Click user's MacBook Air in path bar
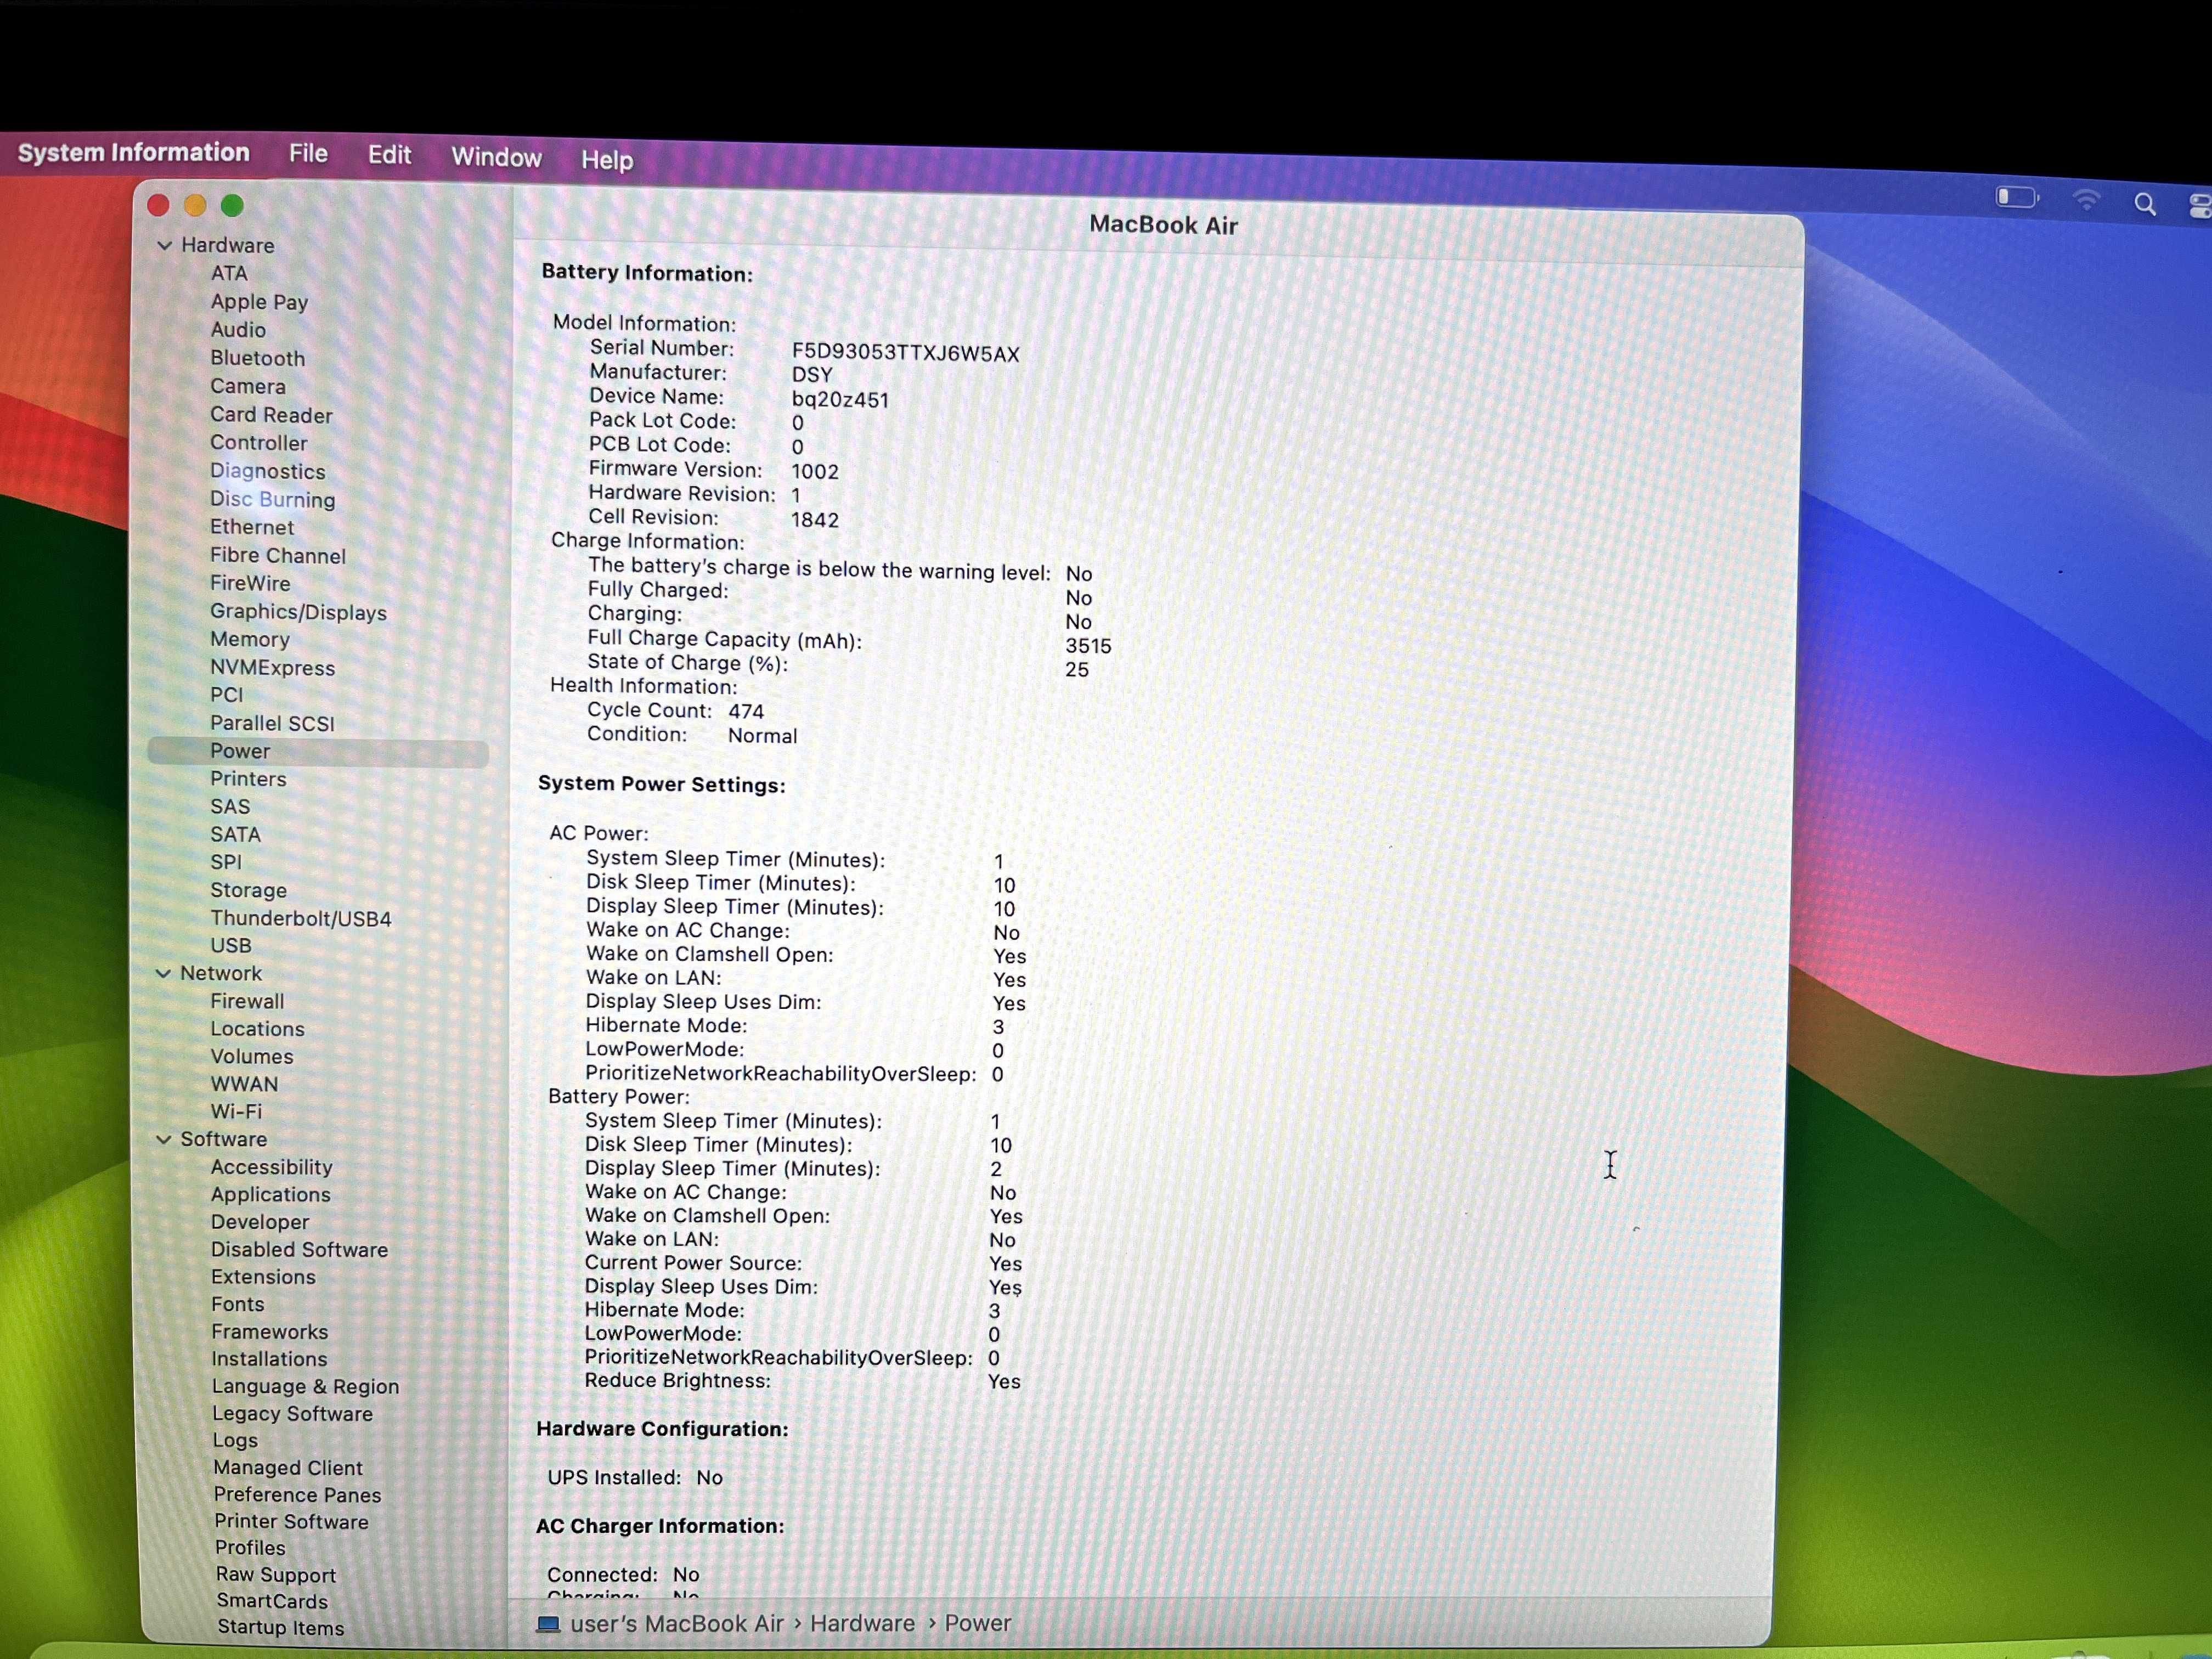Viewport: 2212px width, 1659px height. click(x=677, y=1623)
